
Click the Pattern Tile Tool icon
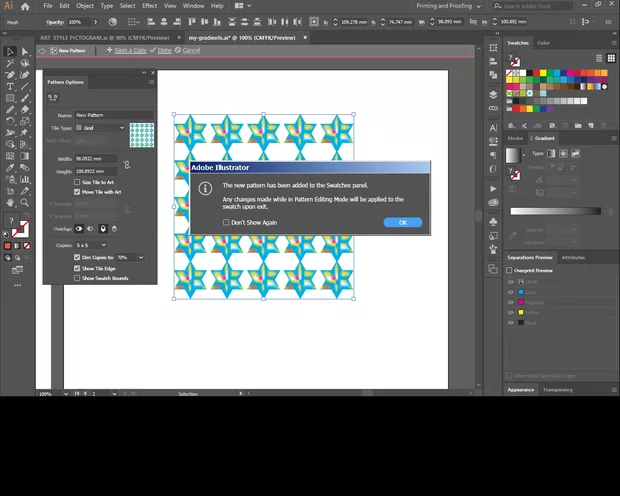point(53,97)
